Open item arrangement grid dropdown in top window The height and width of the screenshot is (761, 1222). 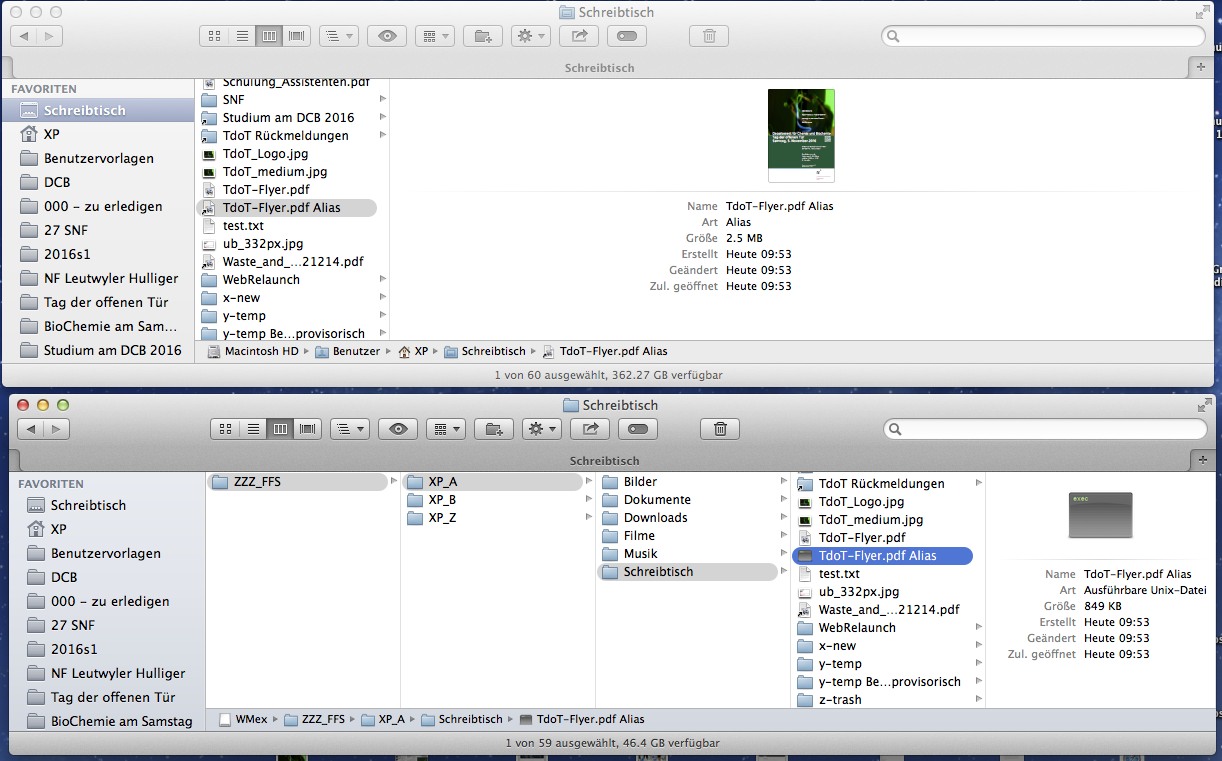[435, 36]
